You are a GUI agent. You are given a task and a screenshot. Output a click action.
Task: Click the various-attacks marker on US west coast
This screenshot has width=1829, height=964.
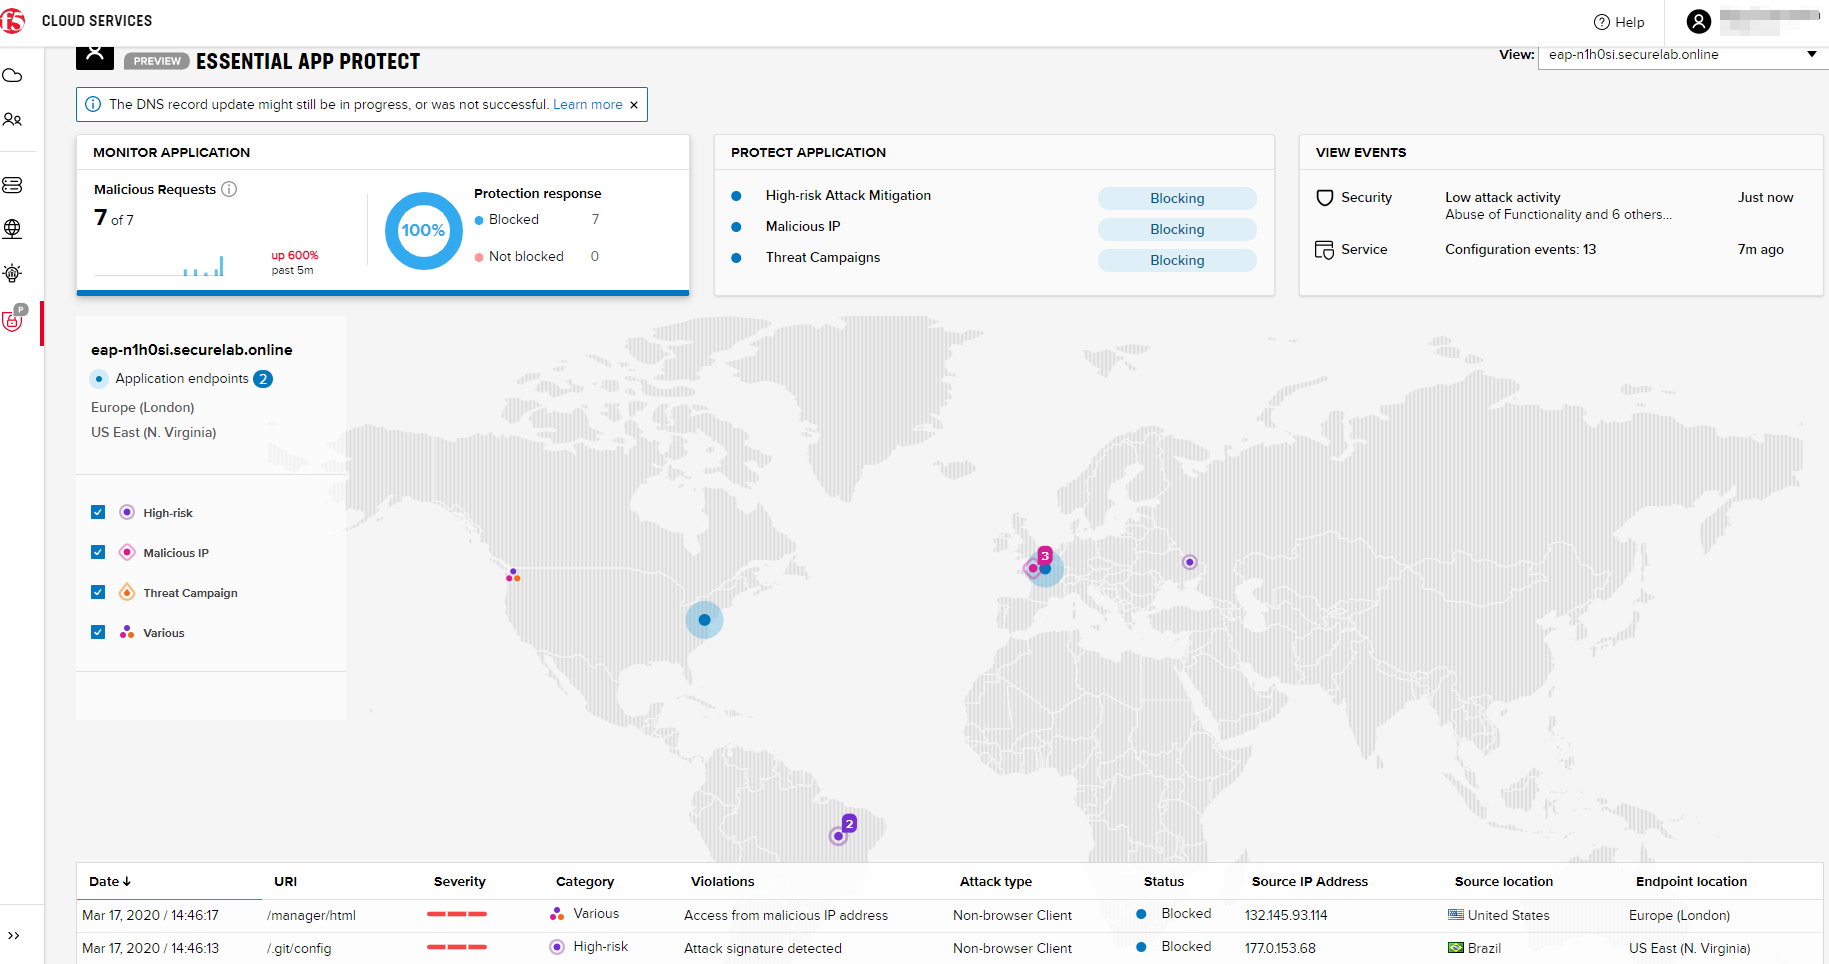[x=513, y=575]
